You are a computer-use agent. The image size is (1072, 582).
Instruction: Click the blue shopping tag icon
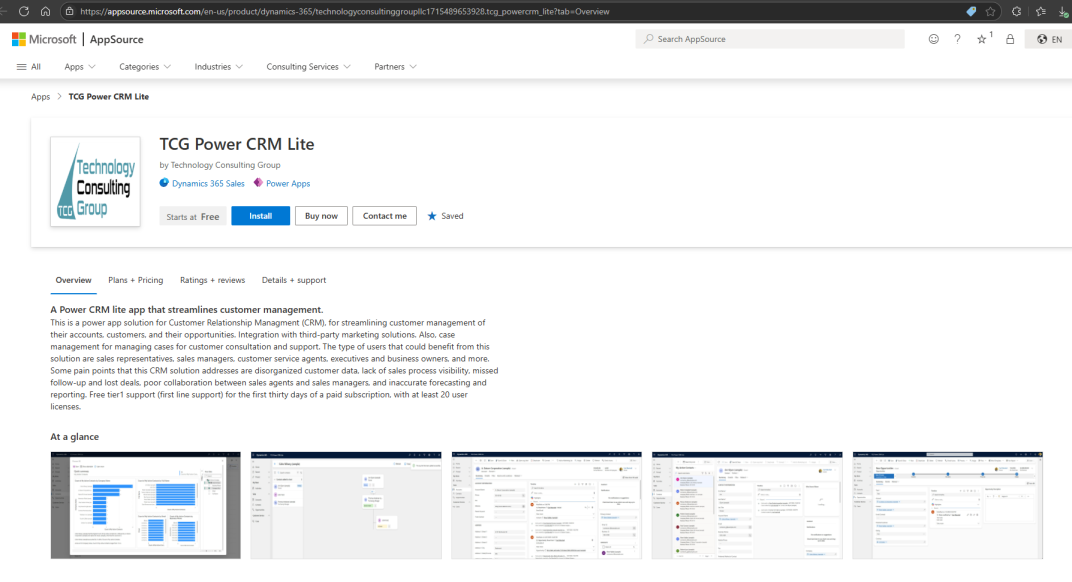971,11
